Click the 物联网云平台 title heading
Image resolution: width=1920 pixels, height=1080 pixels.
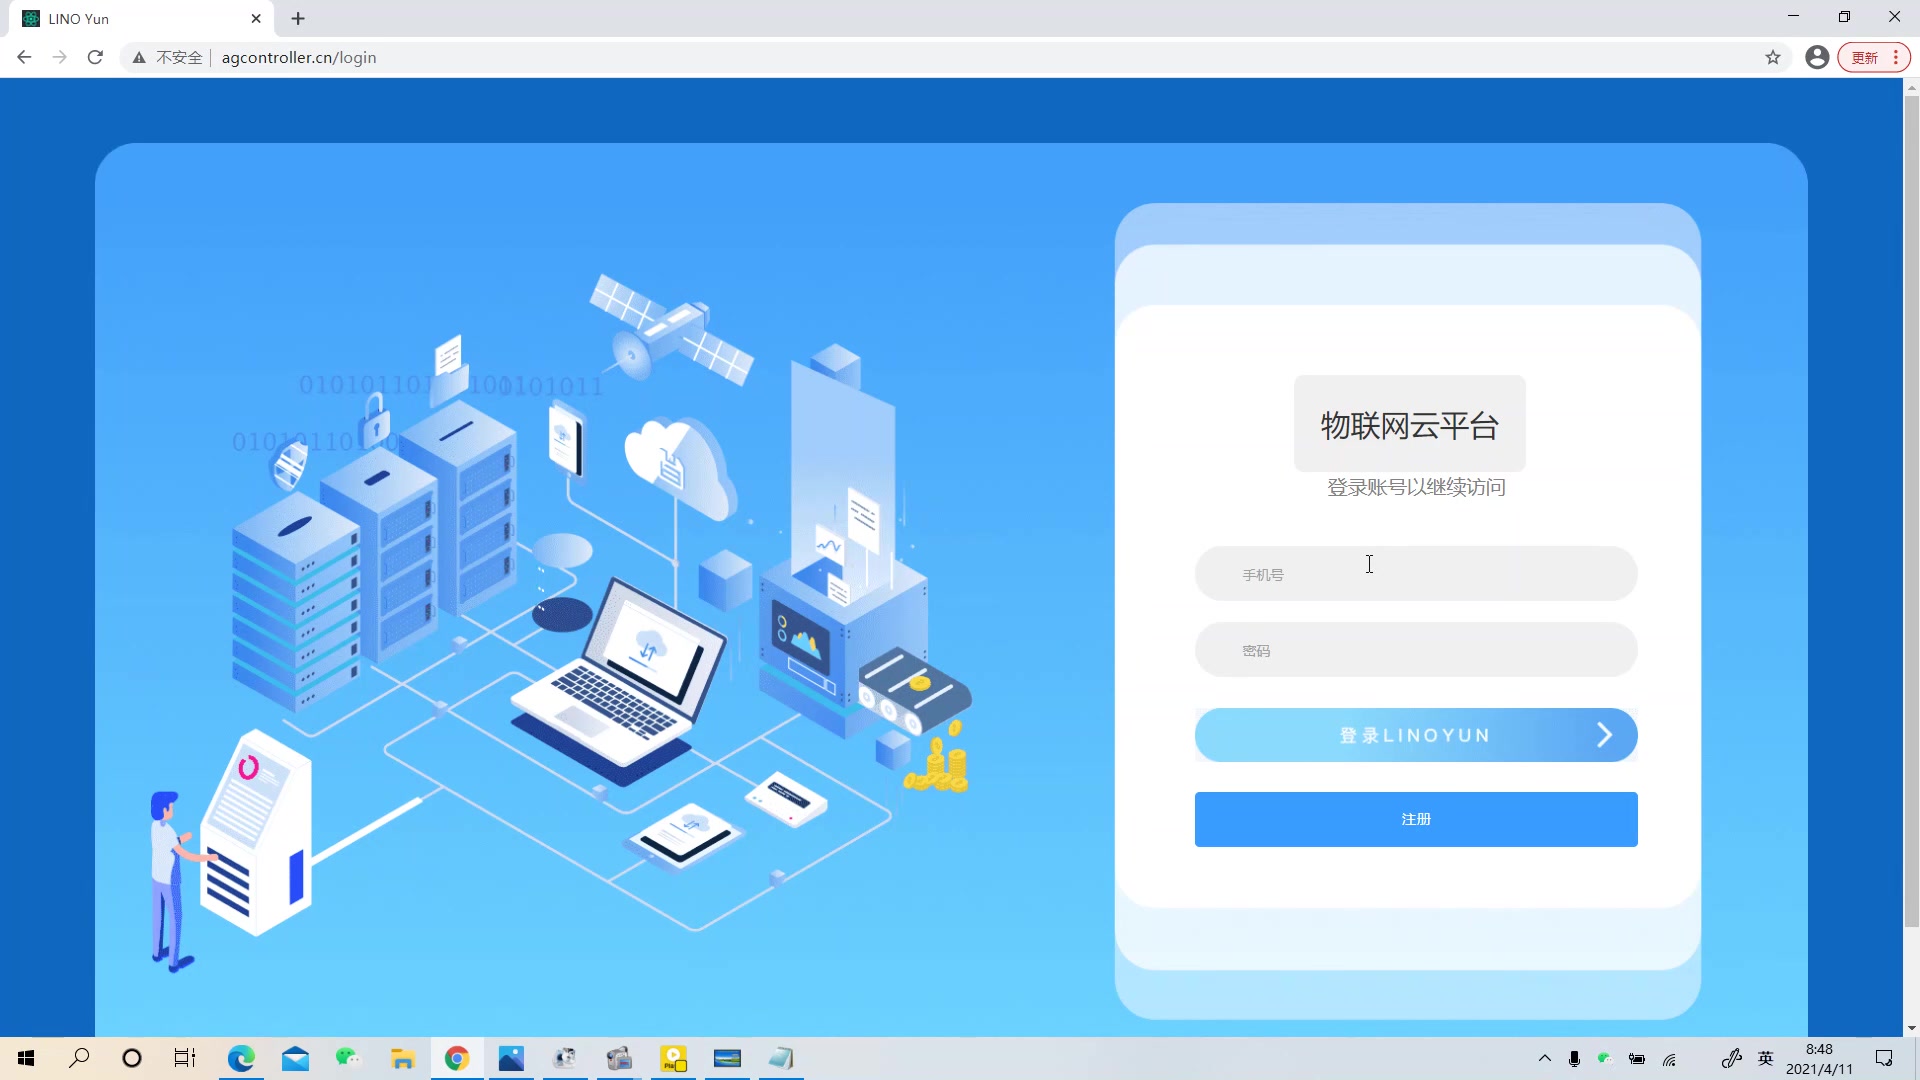point(1410,425)
